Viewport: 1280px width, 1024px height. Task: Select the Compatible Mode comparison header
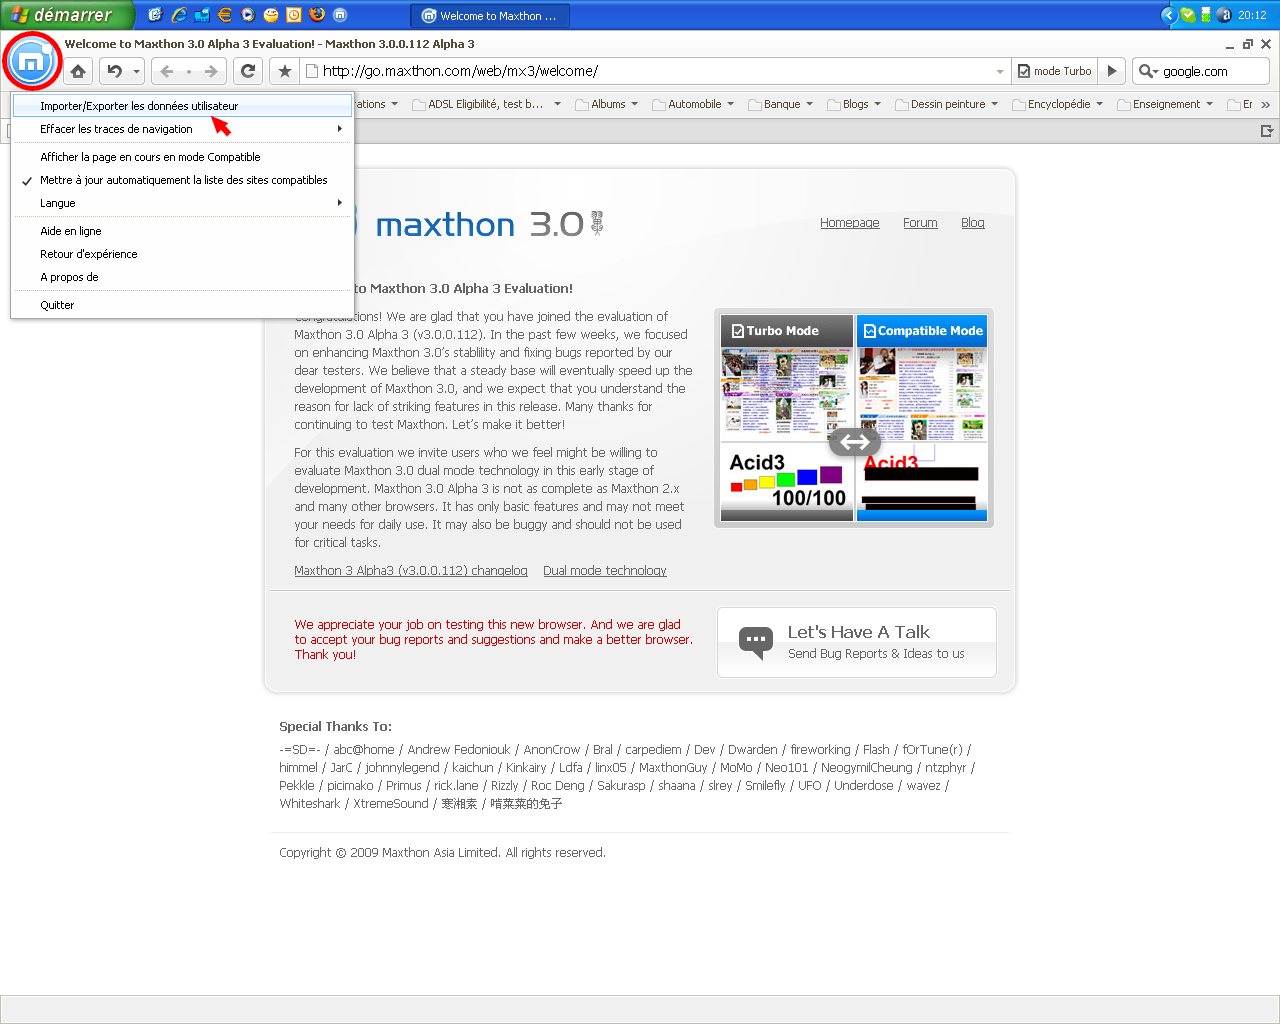922,331
